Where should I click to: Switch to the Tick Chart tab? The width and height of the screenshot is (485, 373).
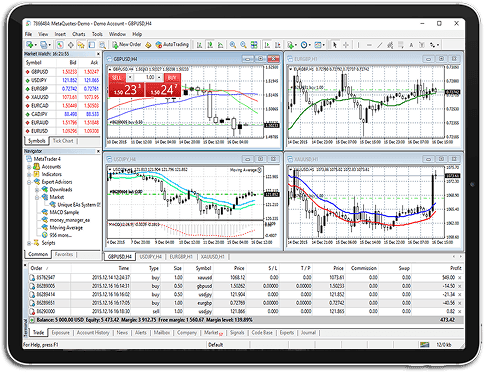tap(63, 141)
